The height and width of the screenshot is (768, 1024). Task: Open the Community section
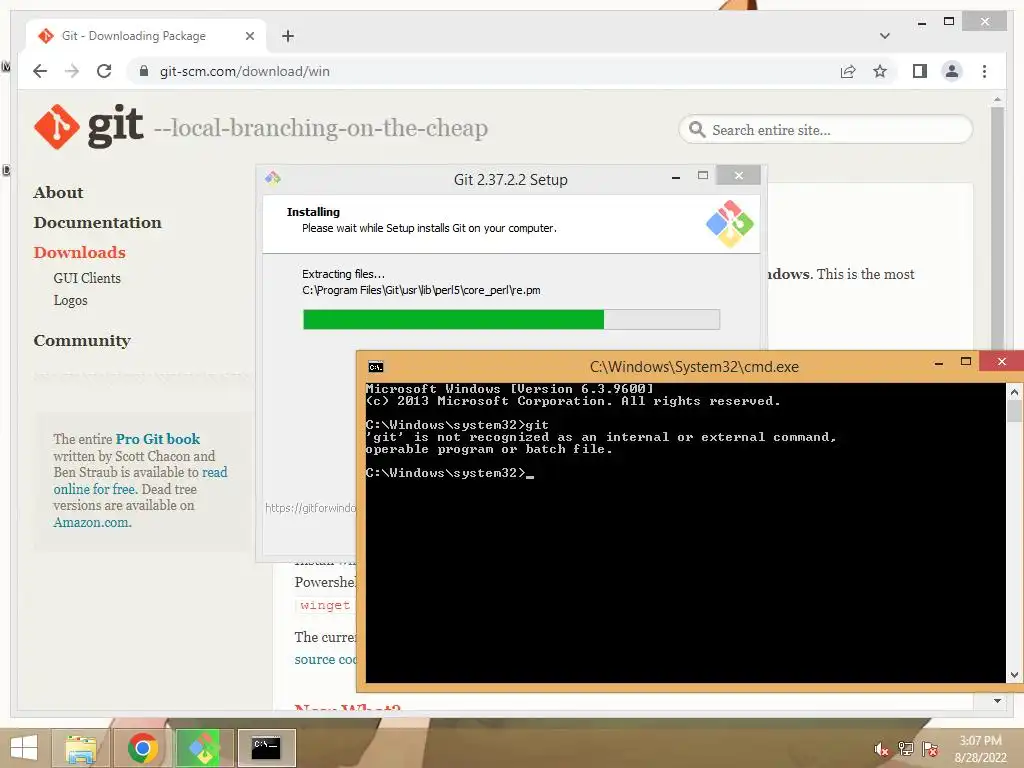[82, 341]
